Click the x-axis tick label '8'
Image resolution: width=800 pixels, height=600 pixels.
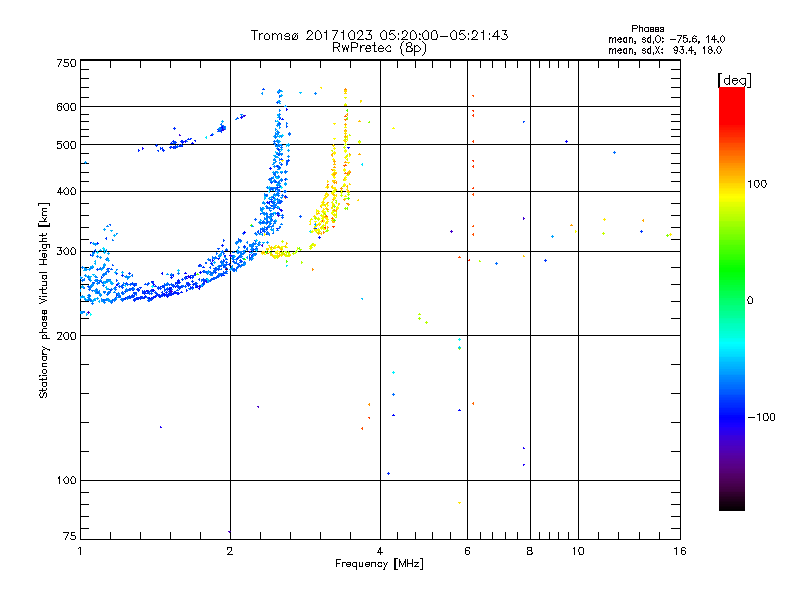pos(530,551)
